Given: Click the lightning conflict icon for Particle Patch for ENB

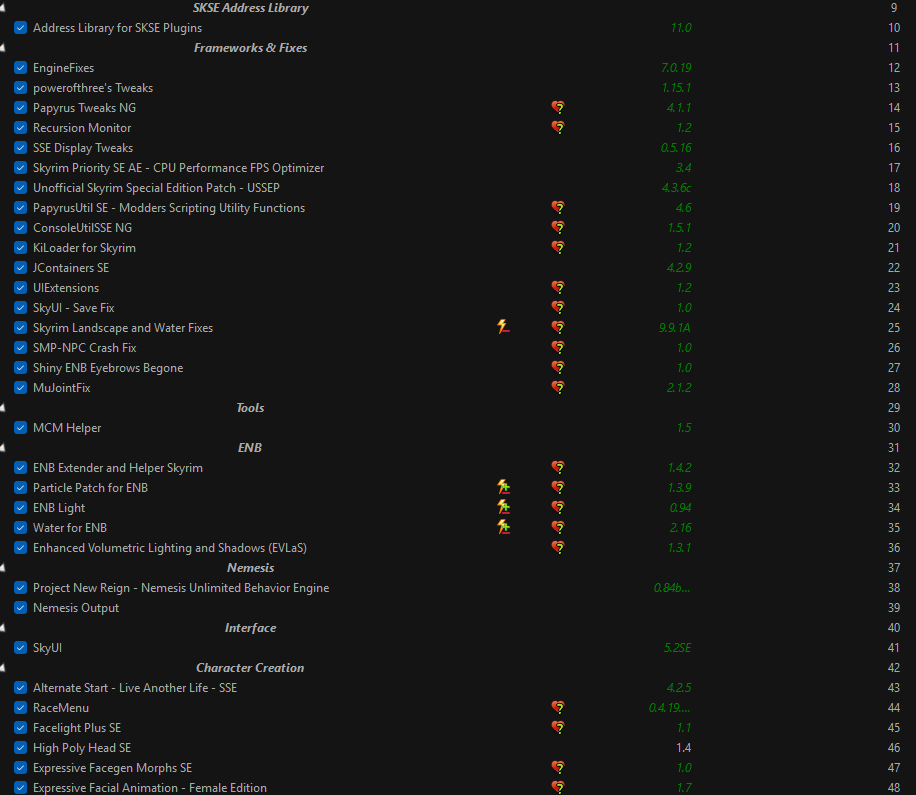Looking at the screenshot, I should point(503,487).
